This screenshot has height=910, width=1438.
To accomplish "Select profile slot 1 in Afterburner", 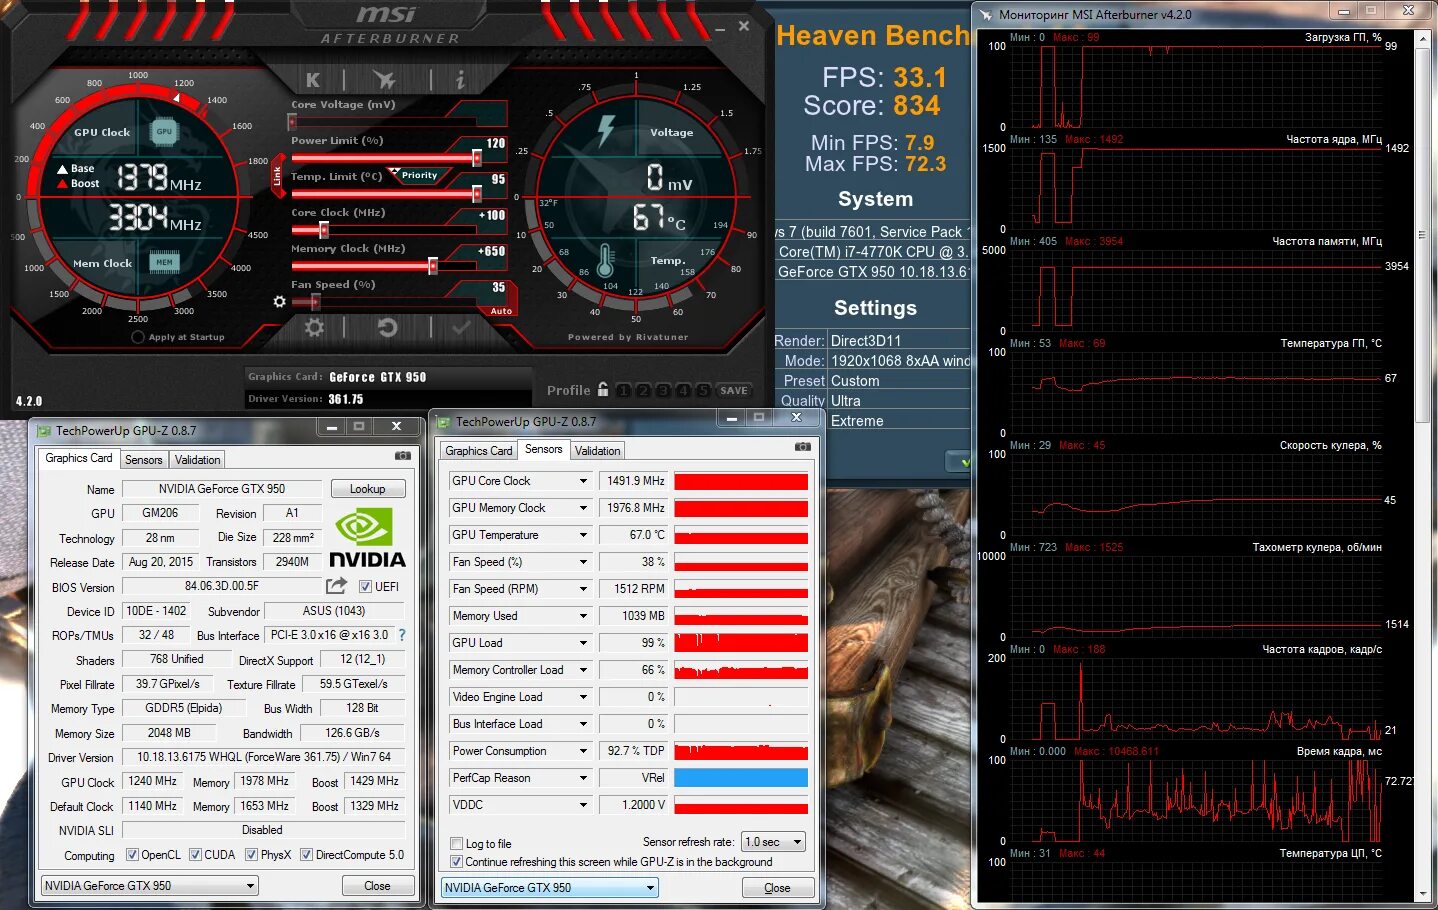I will tap(623, 391).
